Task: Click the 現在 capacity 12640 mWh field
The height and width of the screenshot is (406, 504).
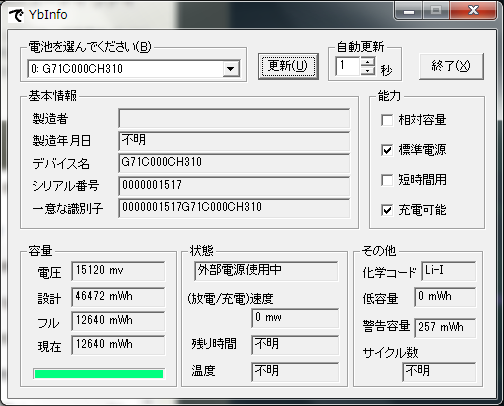Action: click(118, 345)
